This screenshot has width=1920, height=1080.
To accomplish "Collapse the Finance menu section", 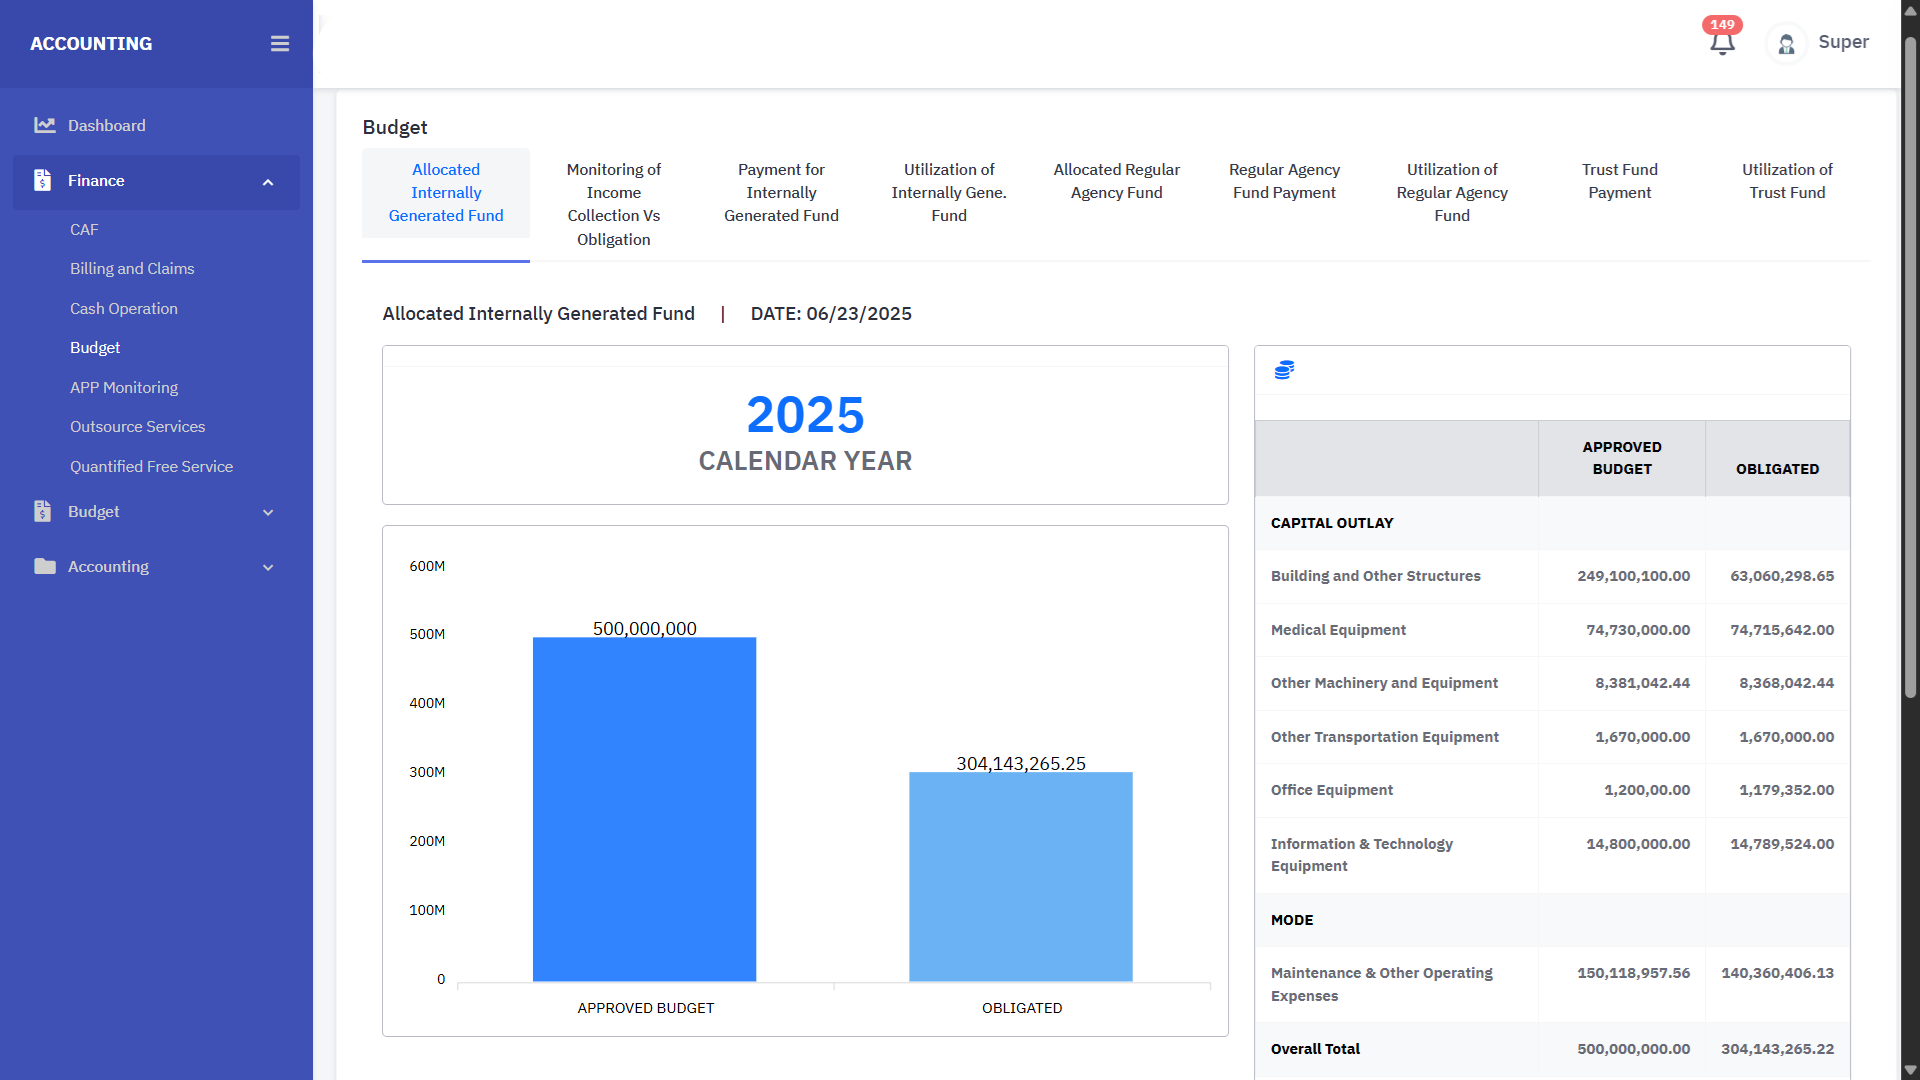I will 268,182.
